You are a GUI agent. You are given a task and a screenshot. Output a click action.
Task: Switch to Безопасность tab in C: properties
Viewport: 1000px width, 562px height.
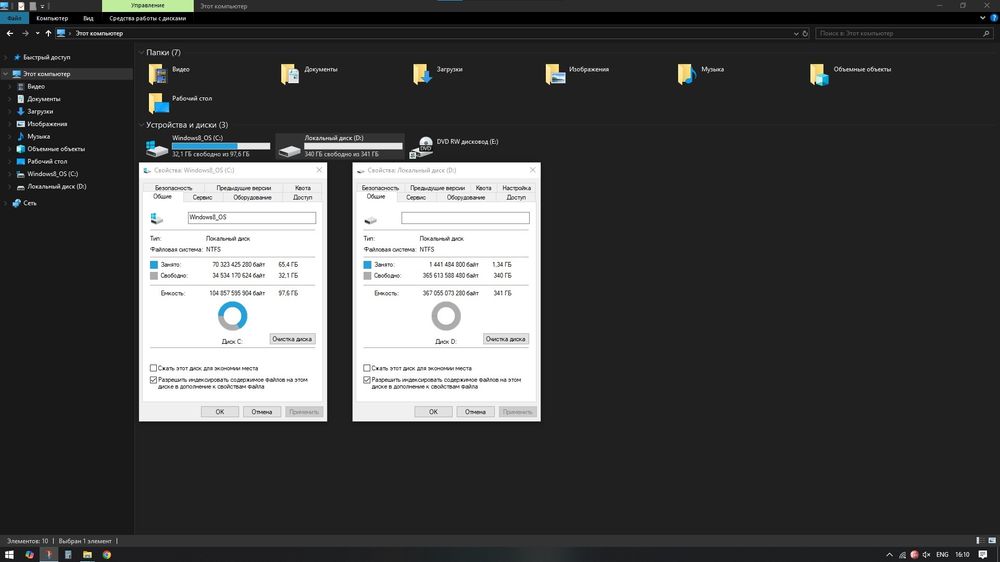173,188
